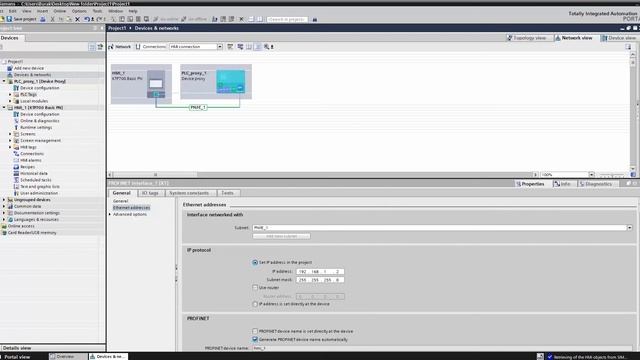Click the PLC_proxy_1 device block in the network canvas
The height and width of the screenshot is (360, 640).
coord(216,82)
